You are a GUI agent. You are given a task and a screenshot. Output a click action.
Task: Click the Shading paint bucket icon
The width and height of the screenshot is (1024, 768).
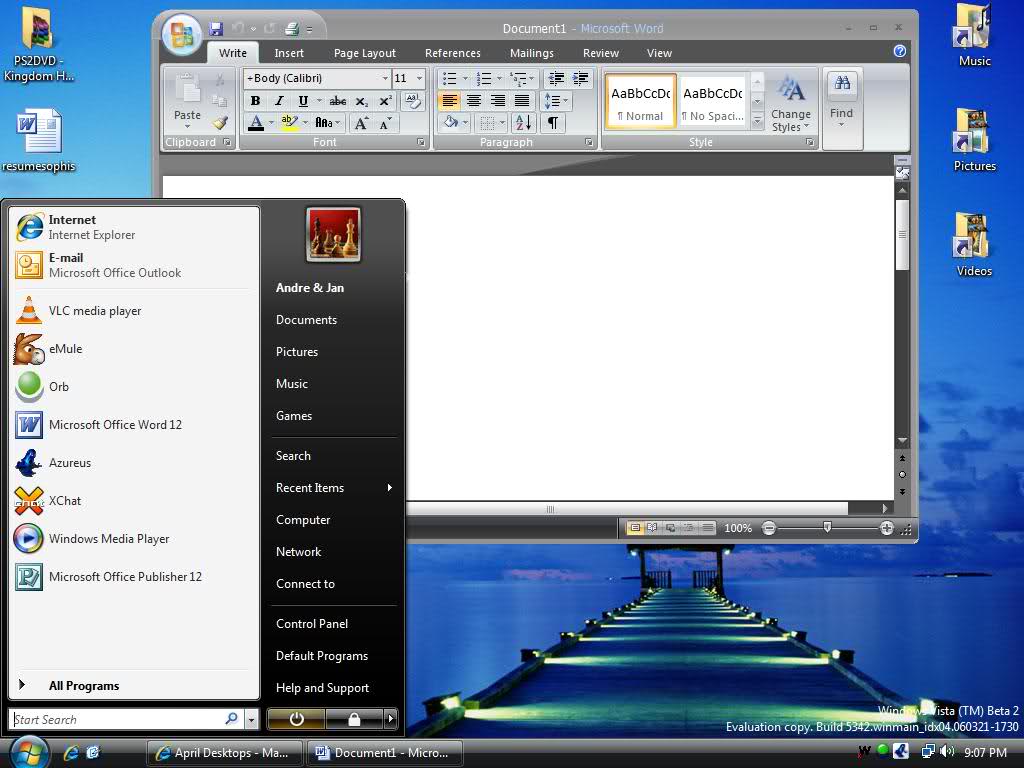[x=451, y=123]
